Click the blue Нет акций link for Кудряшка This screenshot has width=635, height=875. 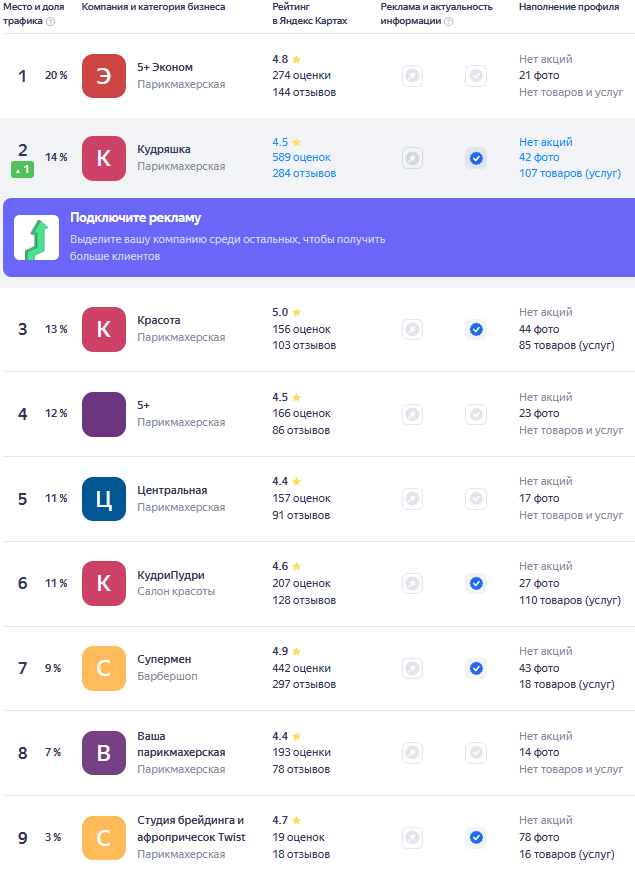(546, 142)
